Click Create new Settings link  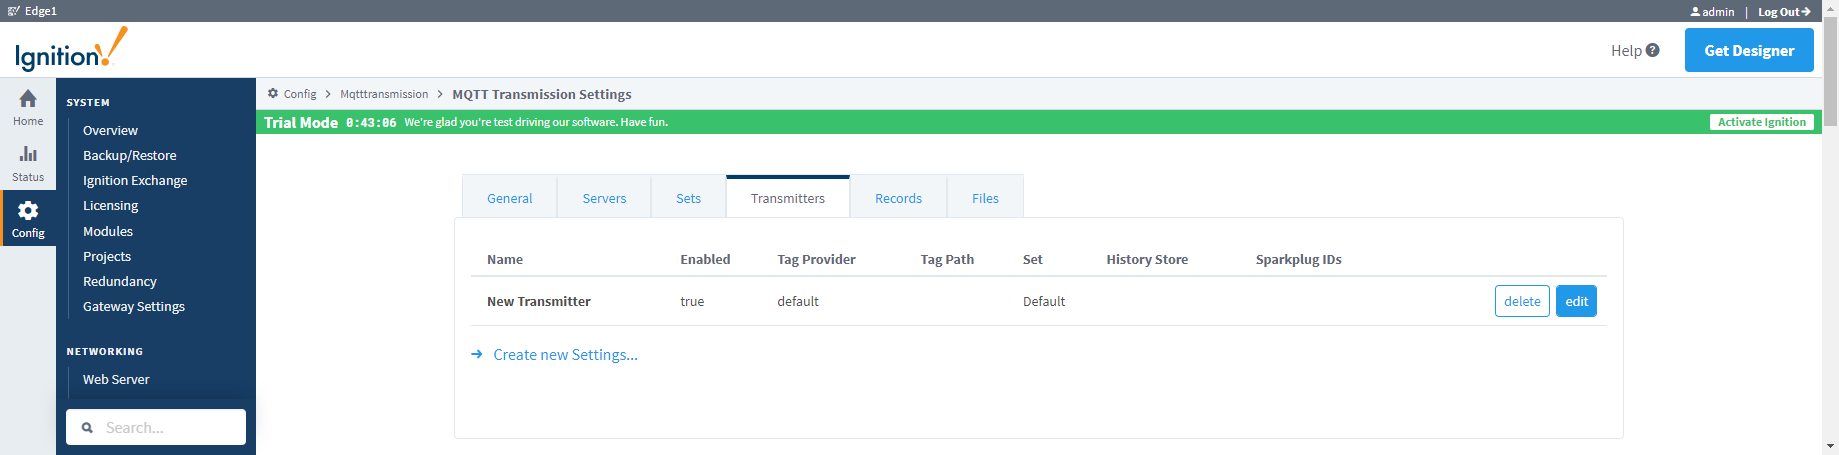pyautogui.click(x=565, y=354)
